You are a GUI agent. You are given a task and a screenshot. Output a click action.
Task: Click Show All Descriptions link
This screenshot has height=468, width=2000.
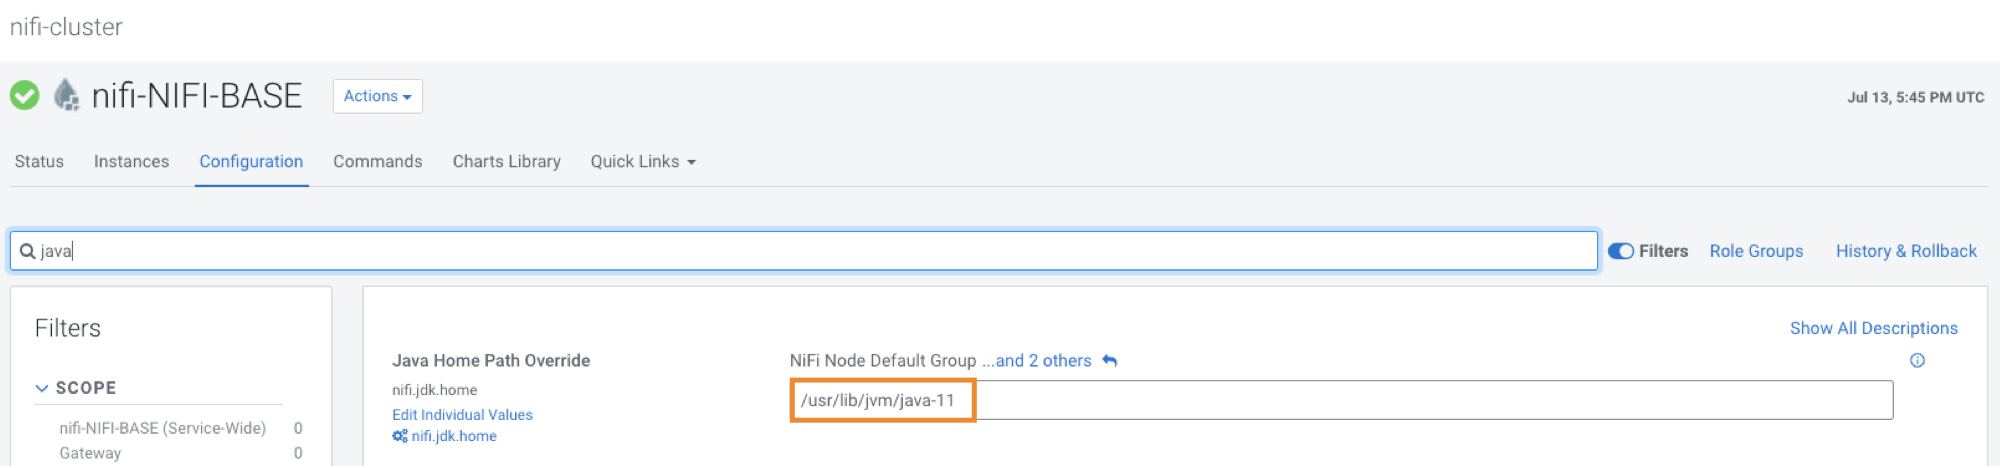click(1873, 328)
